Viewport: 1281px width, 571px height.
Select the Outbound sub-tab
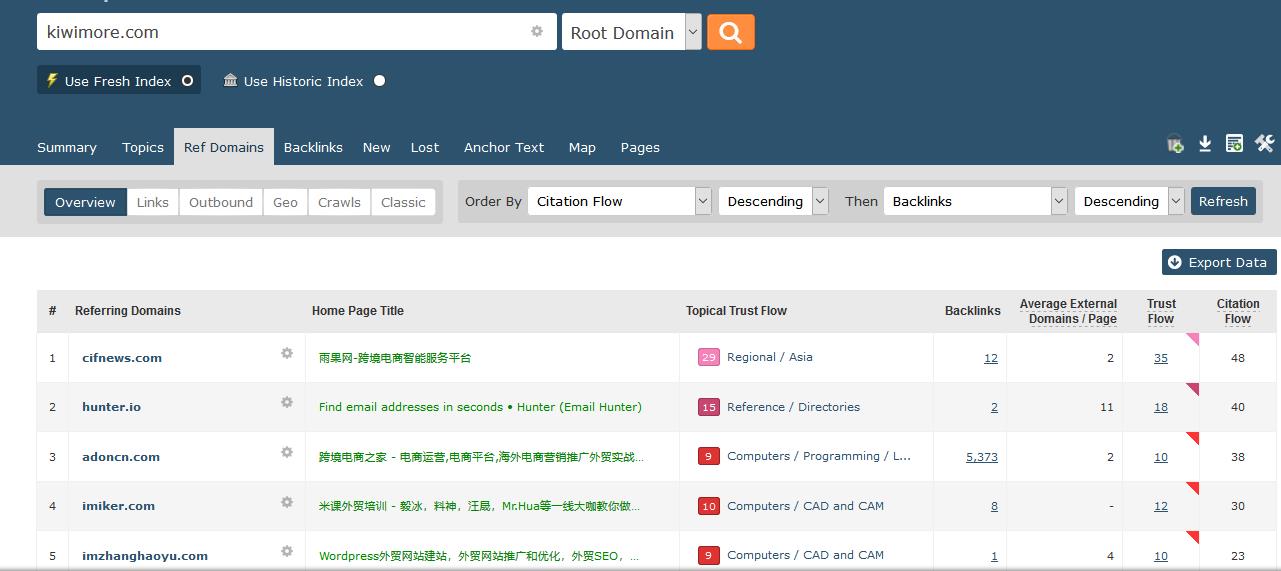coord(221,202)
